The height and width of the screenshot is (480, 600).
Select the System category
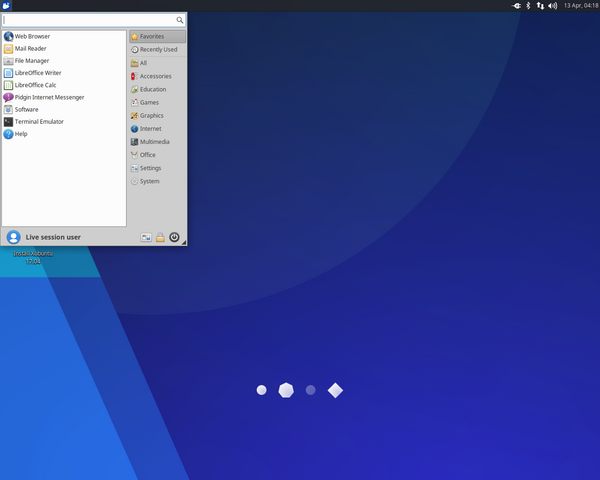149,181
